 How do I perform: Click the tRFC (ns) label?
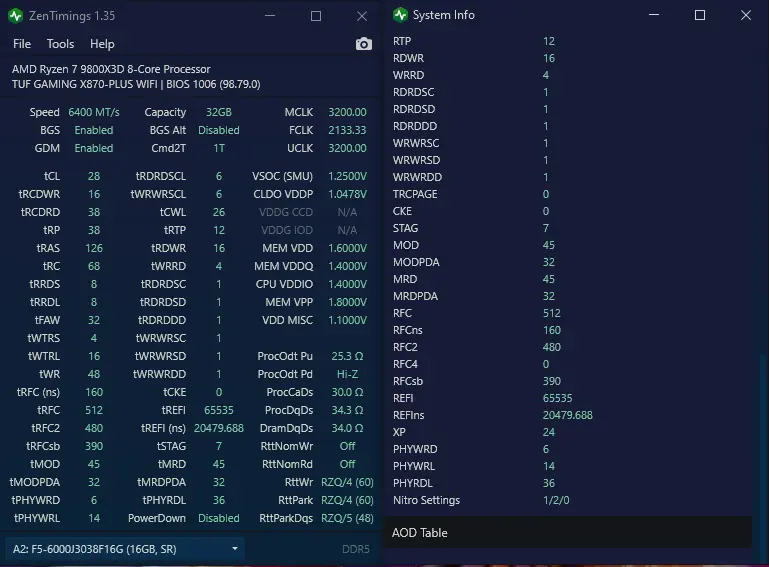point(38,392)
